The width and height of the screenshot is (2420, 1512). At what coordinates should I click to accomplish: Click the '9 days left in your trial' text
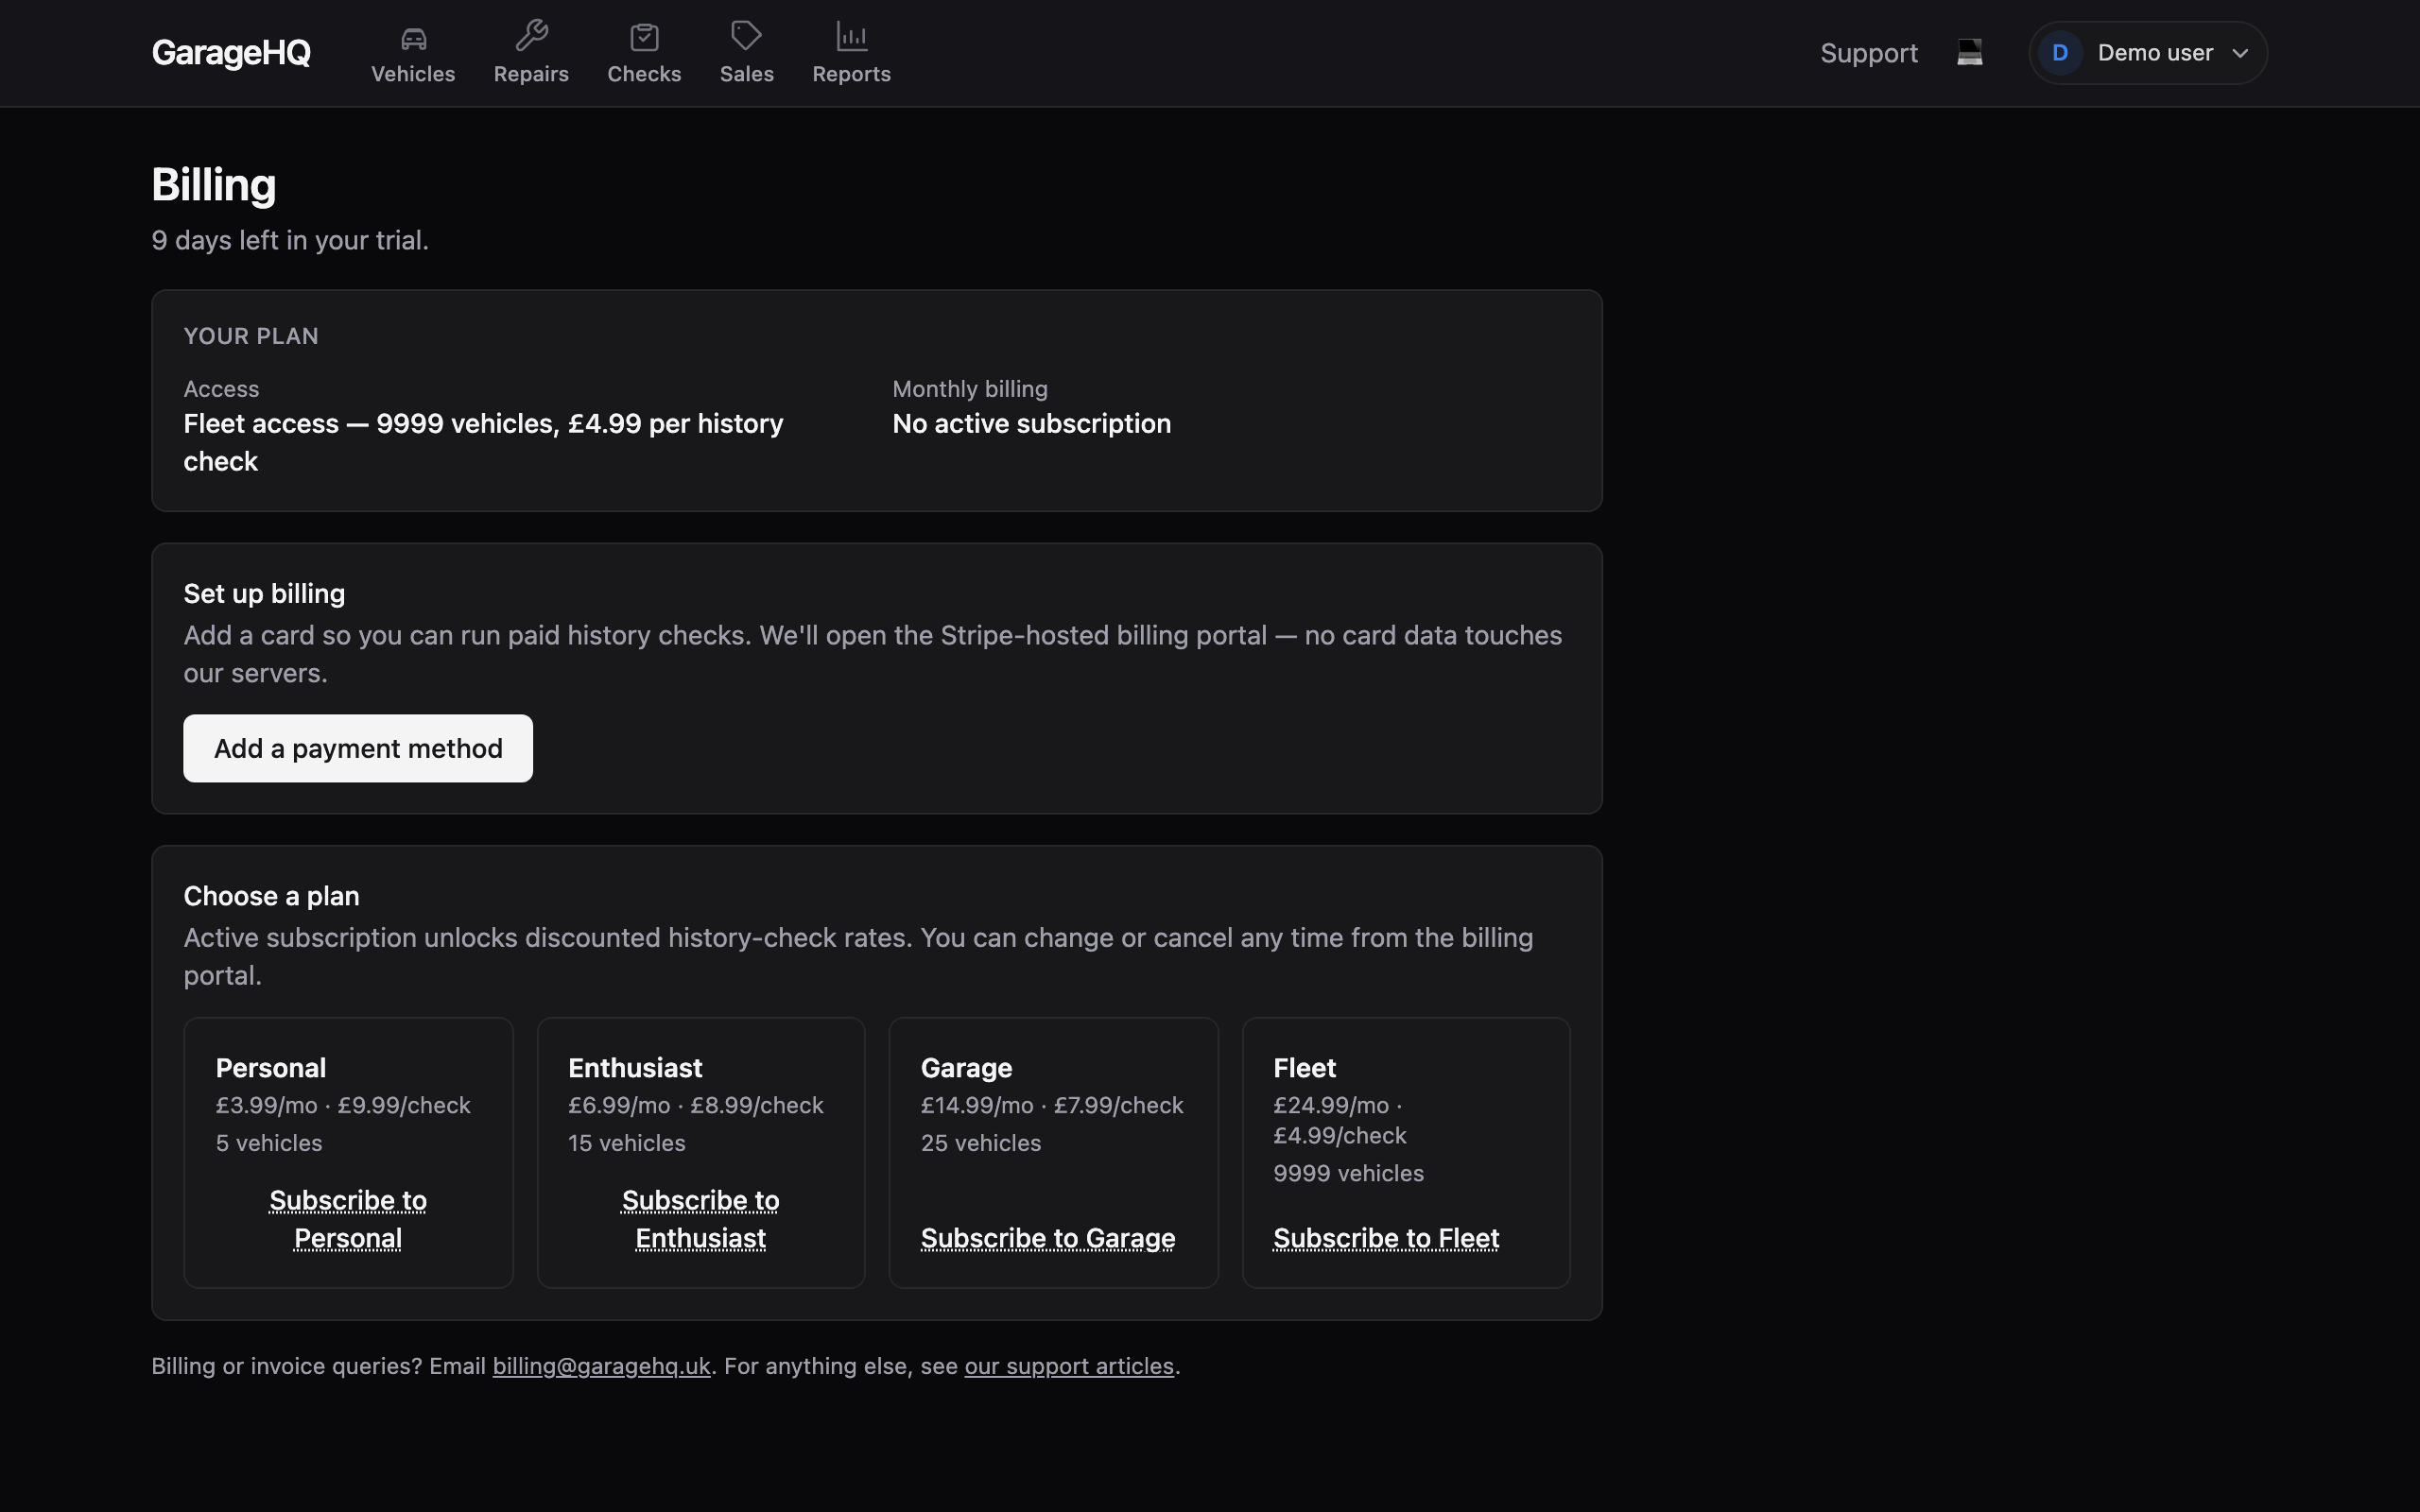pyautogui.click(x=290, y=241)
